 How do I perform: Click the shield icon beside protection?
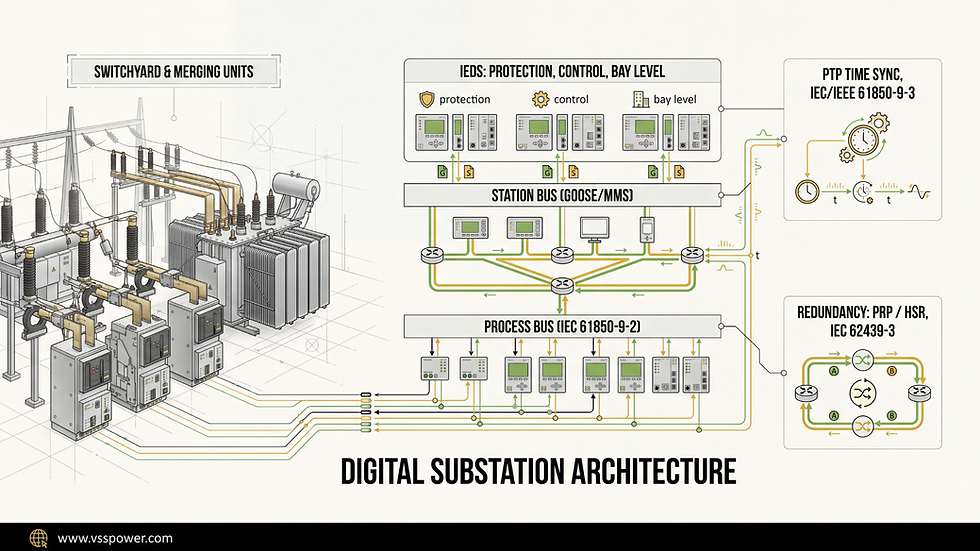click(x=427, y=99)
